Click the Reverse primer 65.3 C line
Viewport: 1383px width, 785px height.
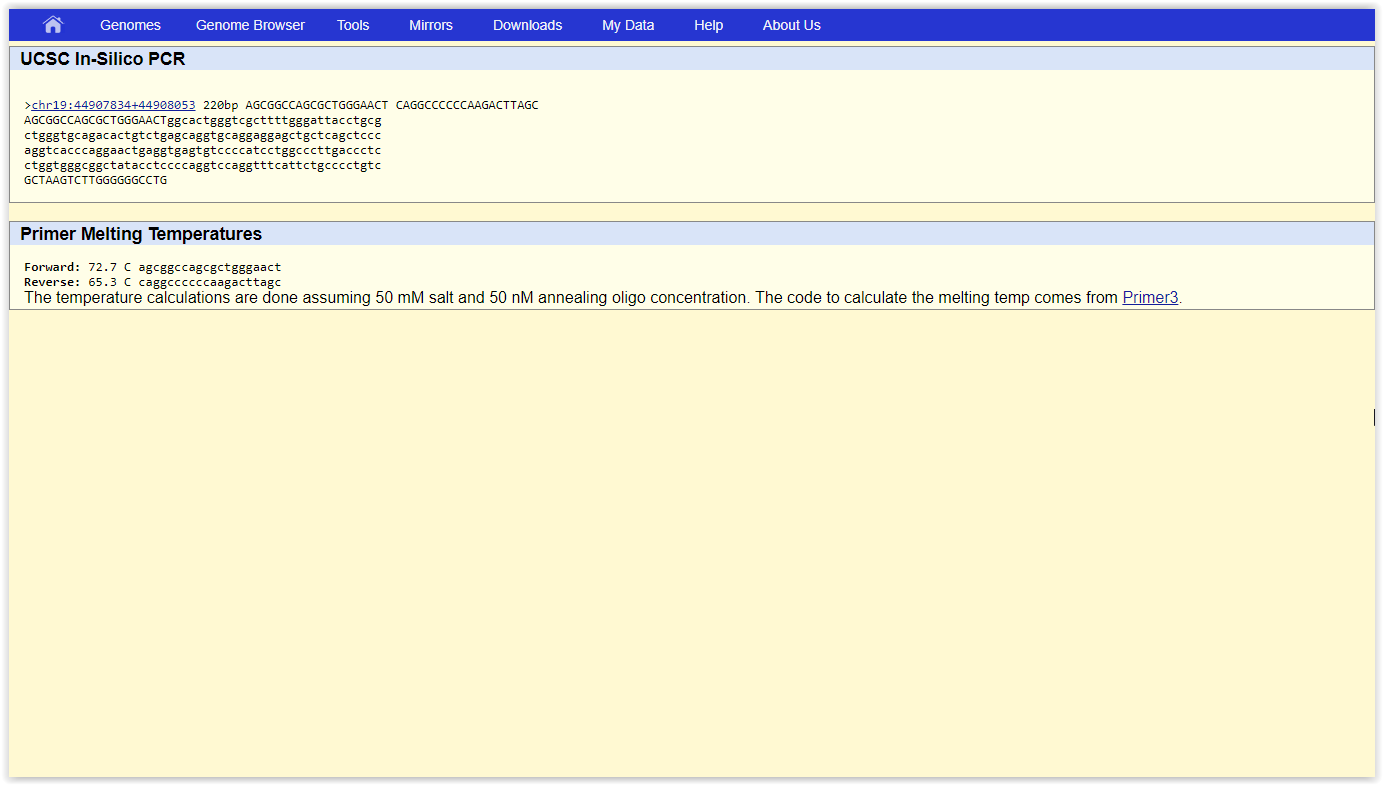[x=153, y=282]
